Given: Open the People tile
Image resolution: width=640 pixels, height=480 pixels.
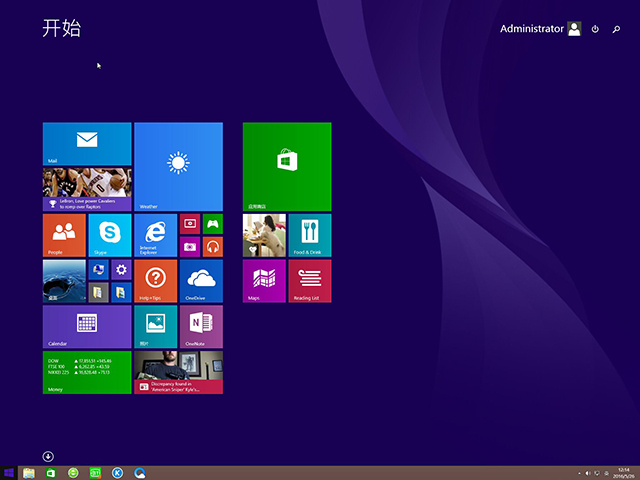Looking at the screenshot, I should (x=64, y=235).
